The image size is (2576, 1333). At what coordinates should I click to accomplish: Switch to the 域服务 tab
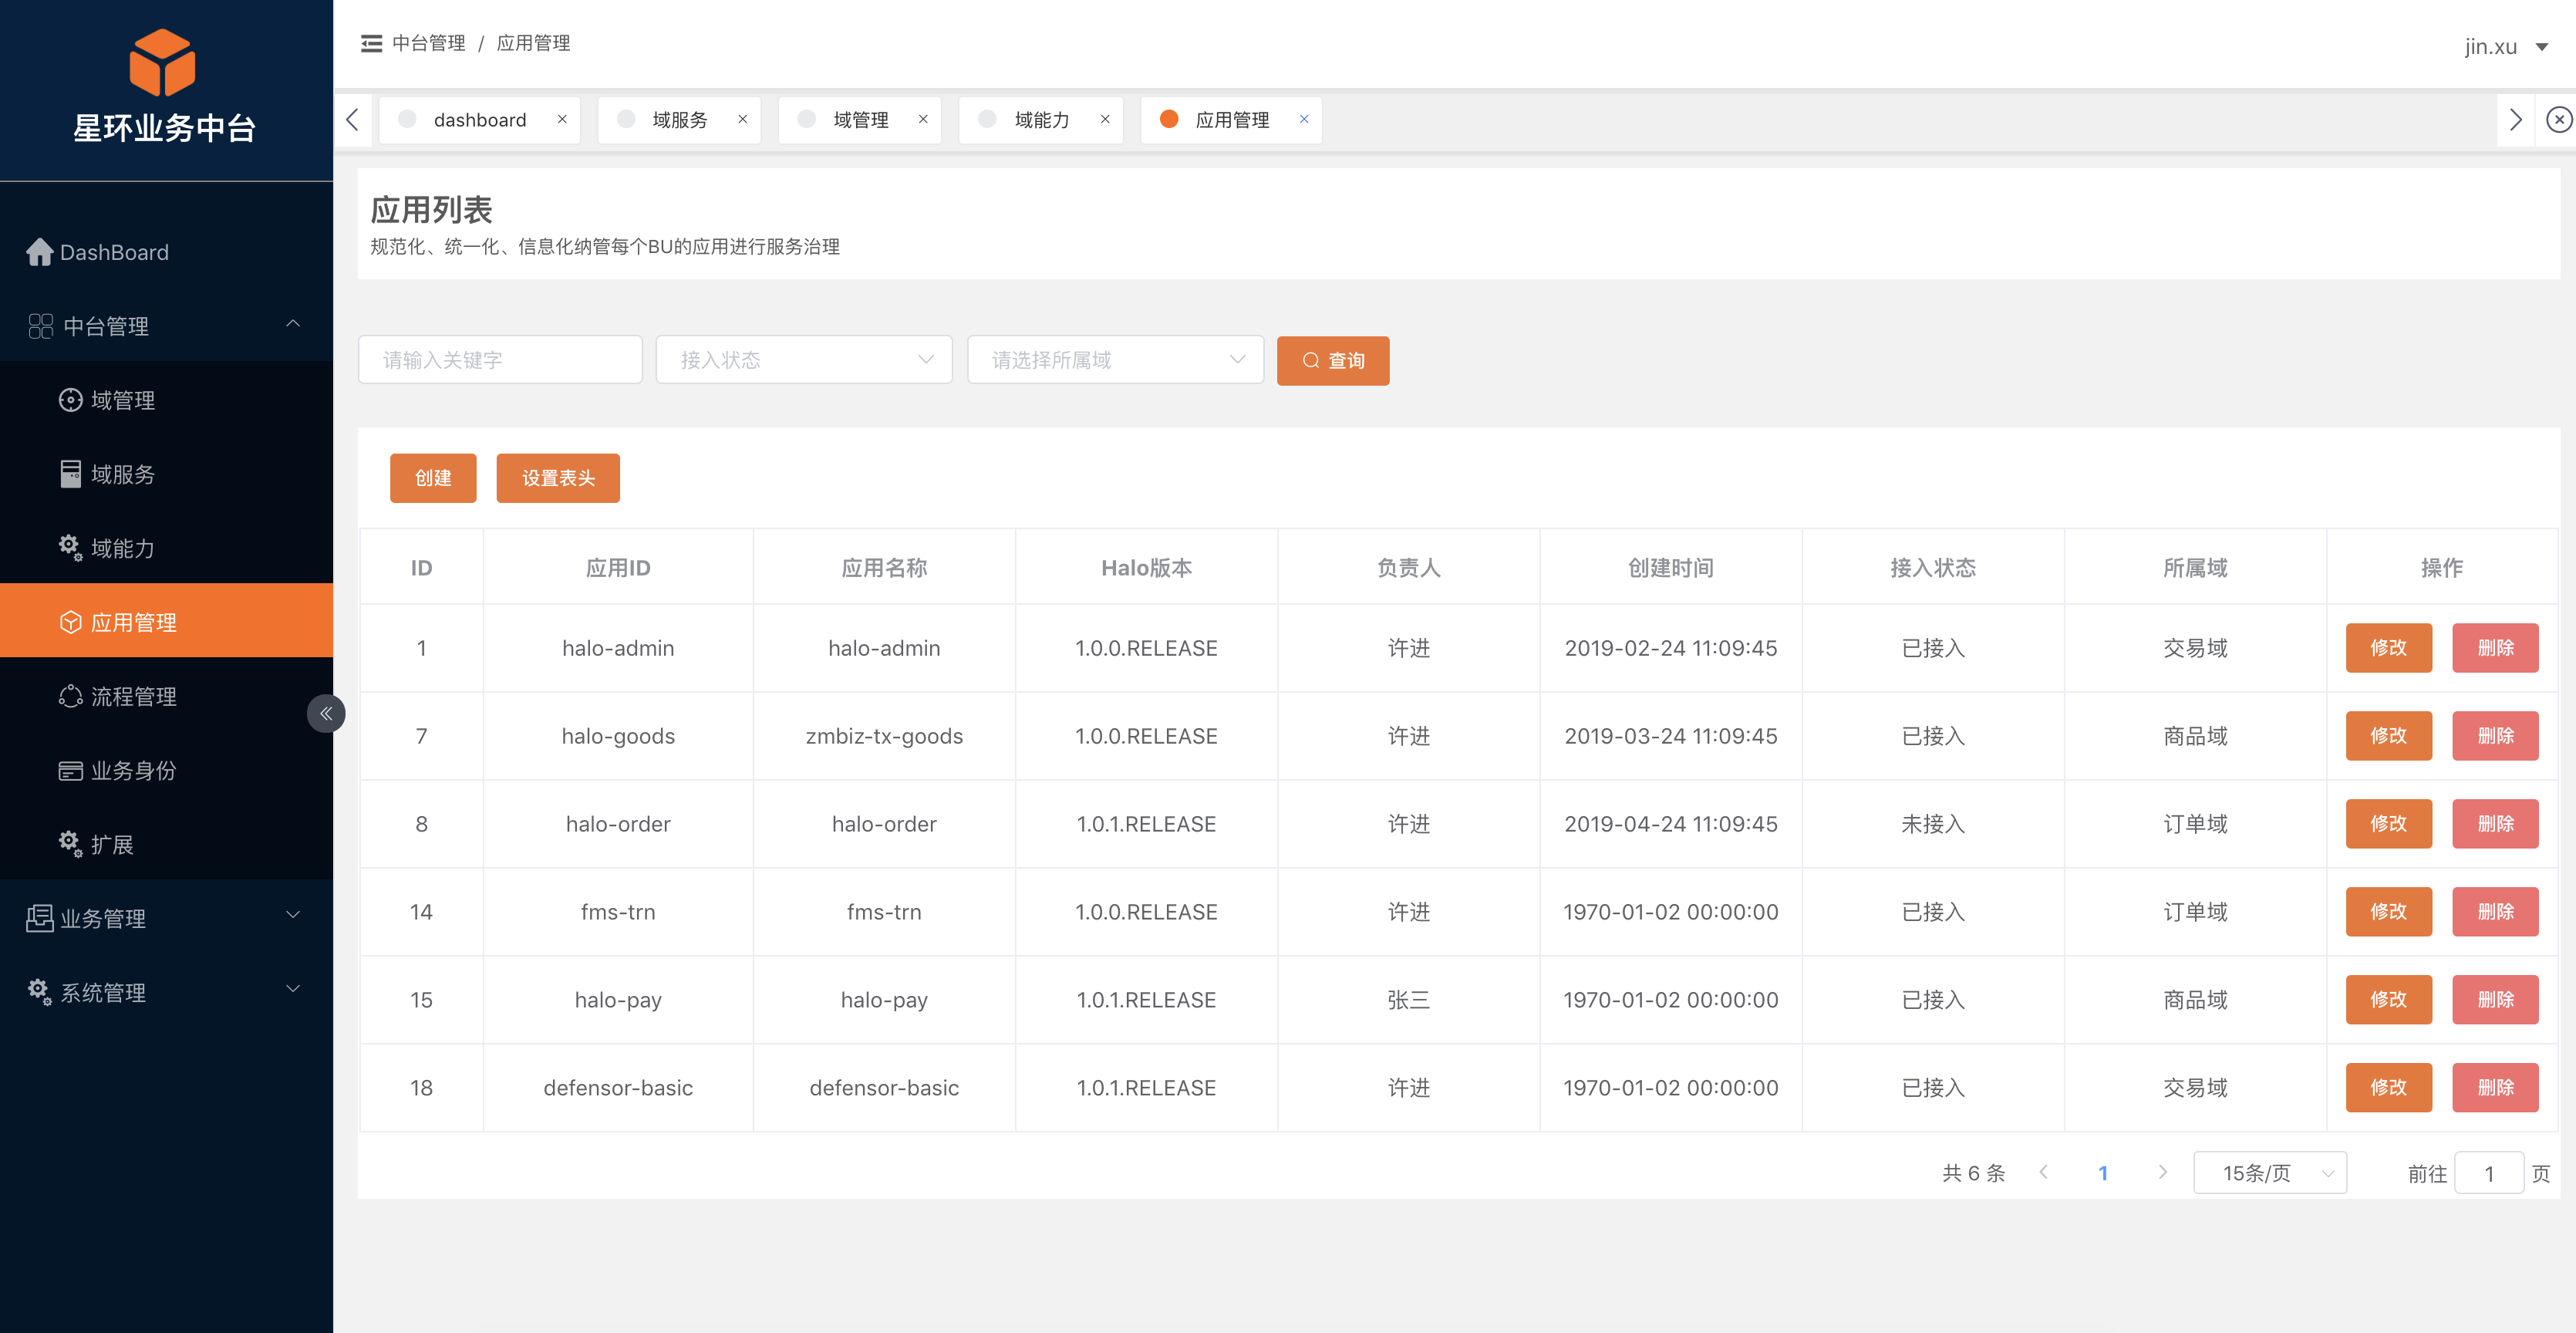[x=679, y=120]
